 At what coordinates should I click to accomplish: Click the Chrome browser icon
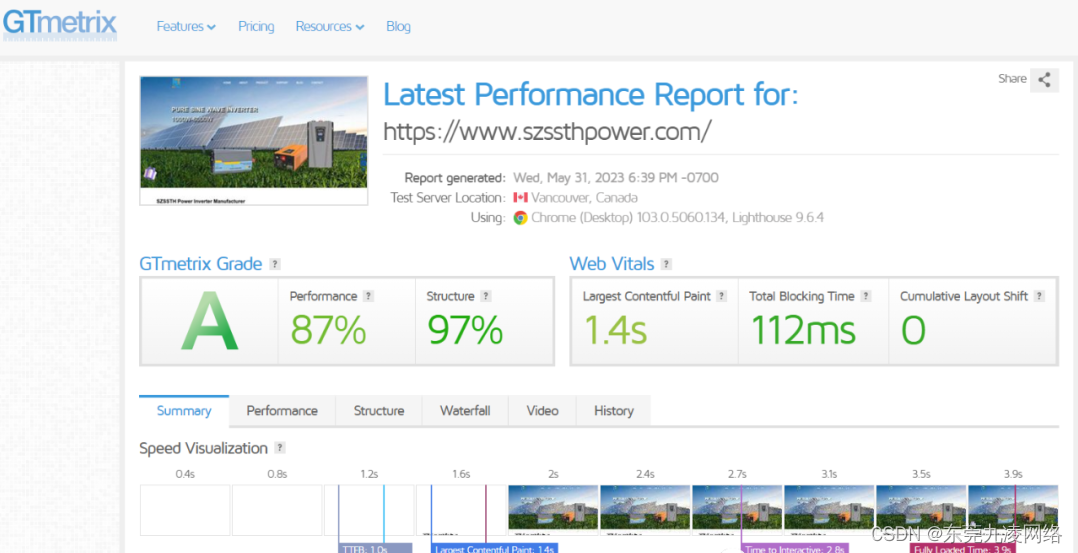pos(520,218)
